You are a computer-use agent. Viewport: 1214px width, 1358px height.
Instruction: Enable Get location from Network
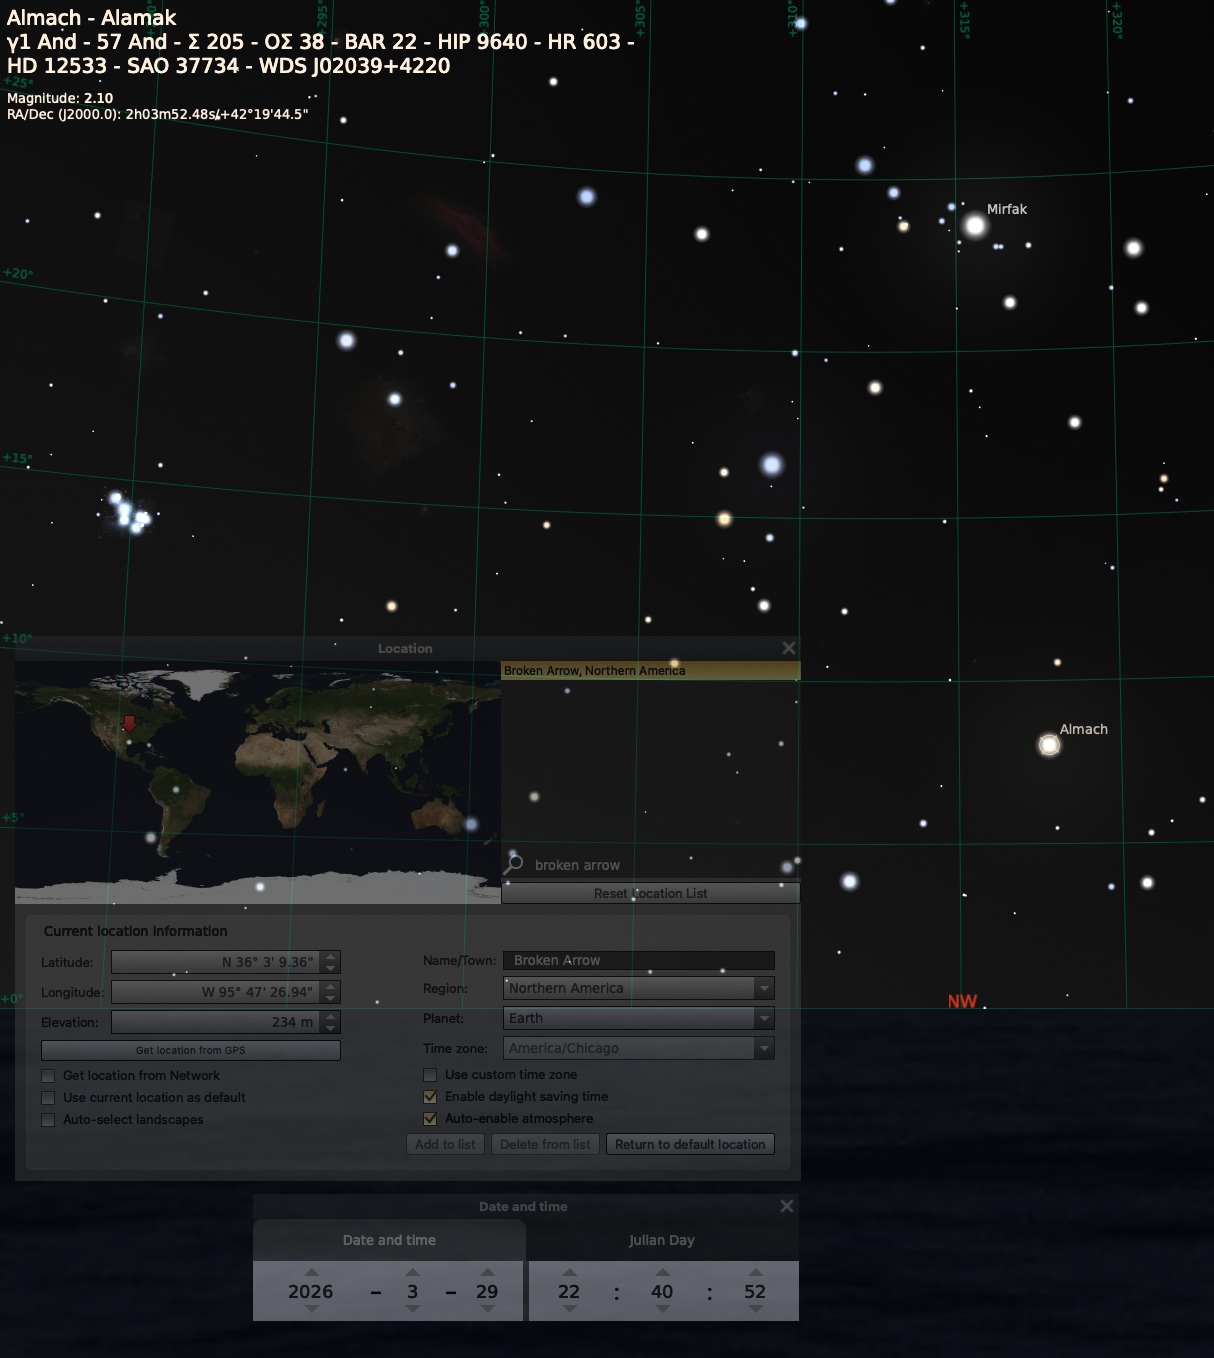click(x=48, y=1076)
